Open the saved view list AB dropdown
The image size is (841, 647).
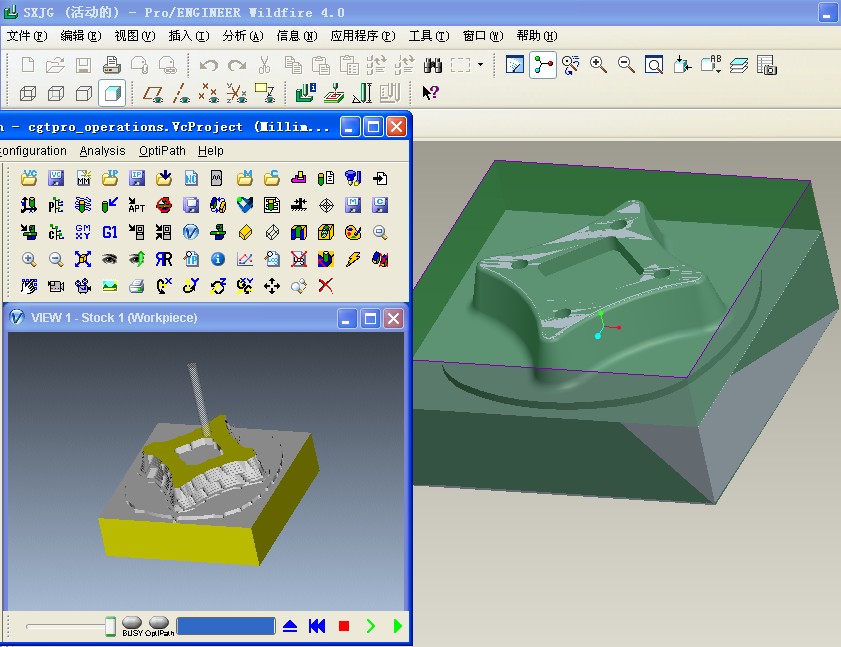pyautogui.click(x=711, y=65)
